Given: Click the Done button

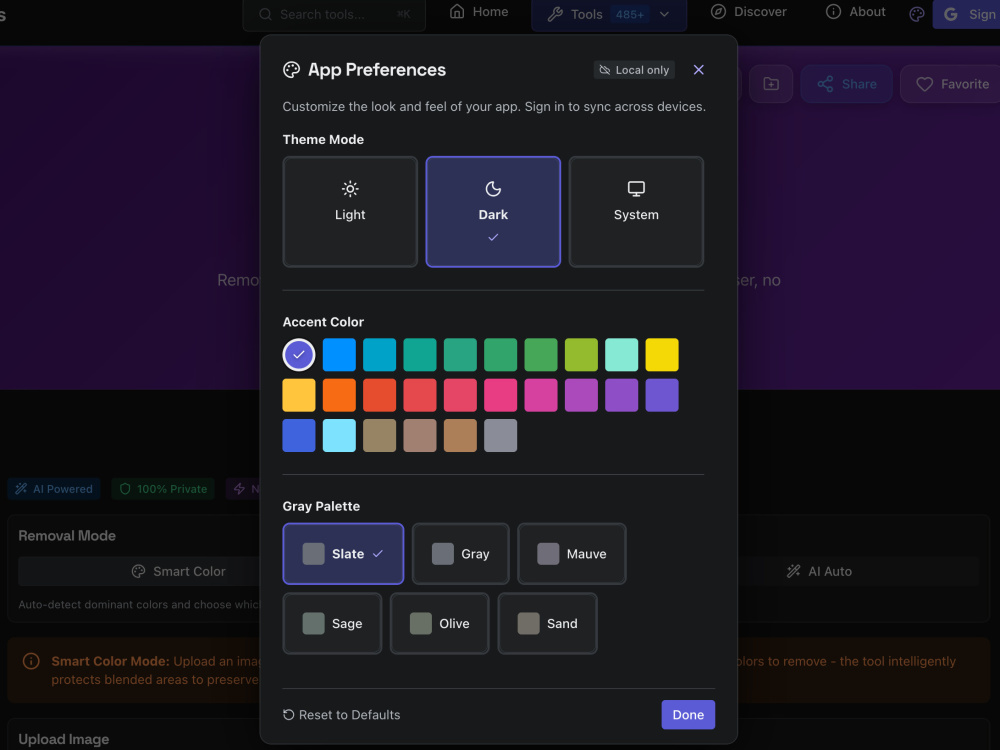Looking at the screenshot, I should (x=688, y=714).
